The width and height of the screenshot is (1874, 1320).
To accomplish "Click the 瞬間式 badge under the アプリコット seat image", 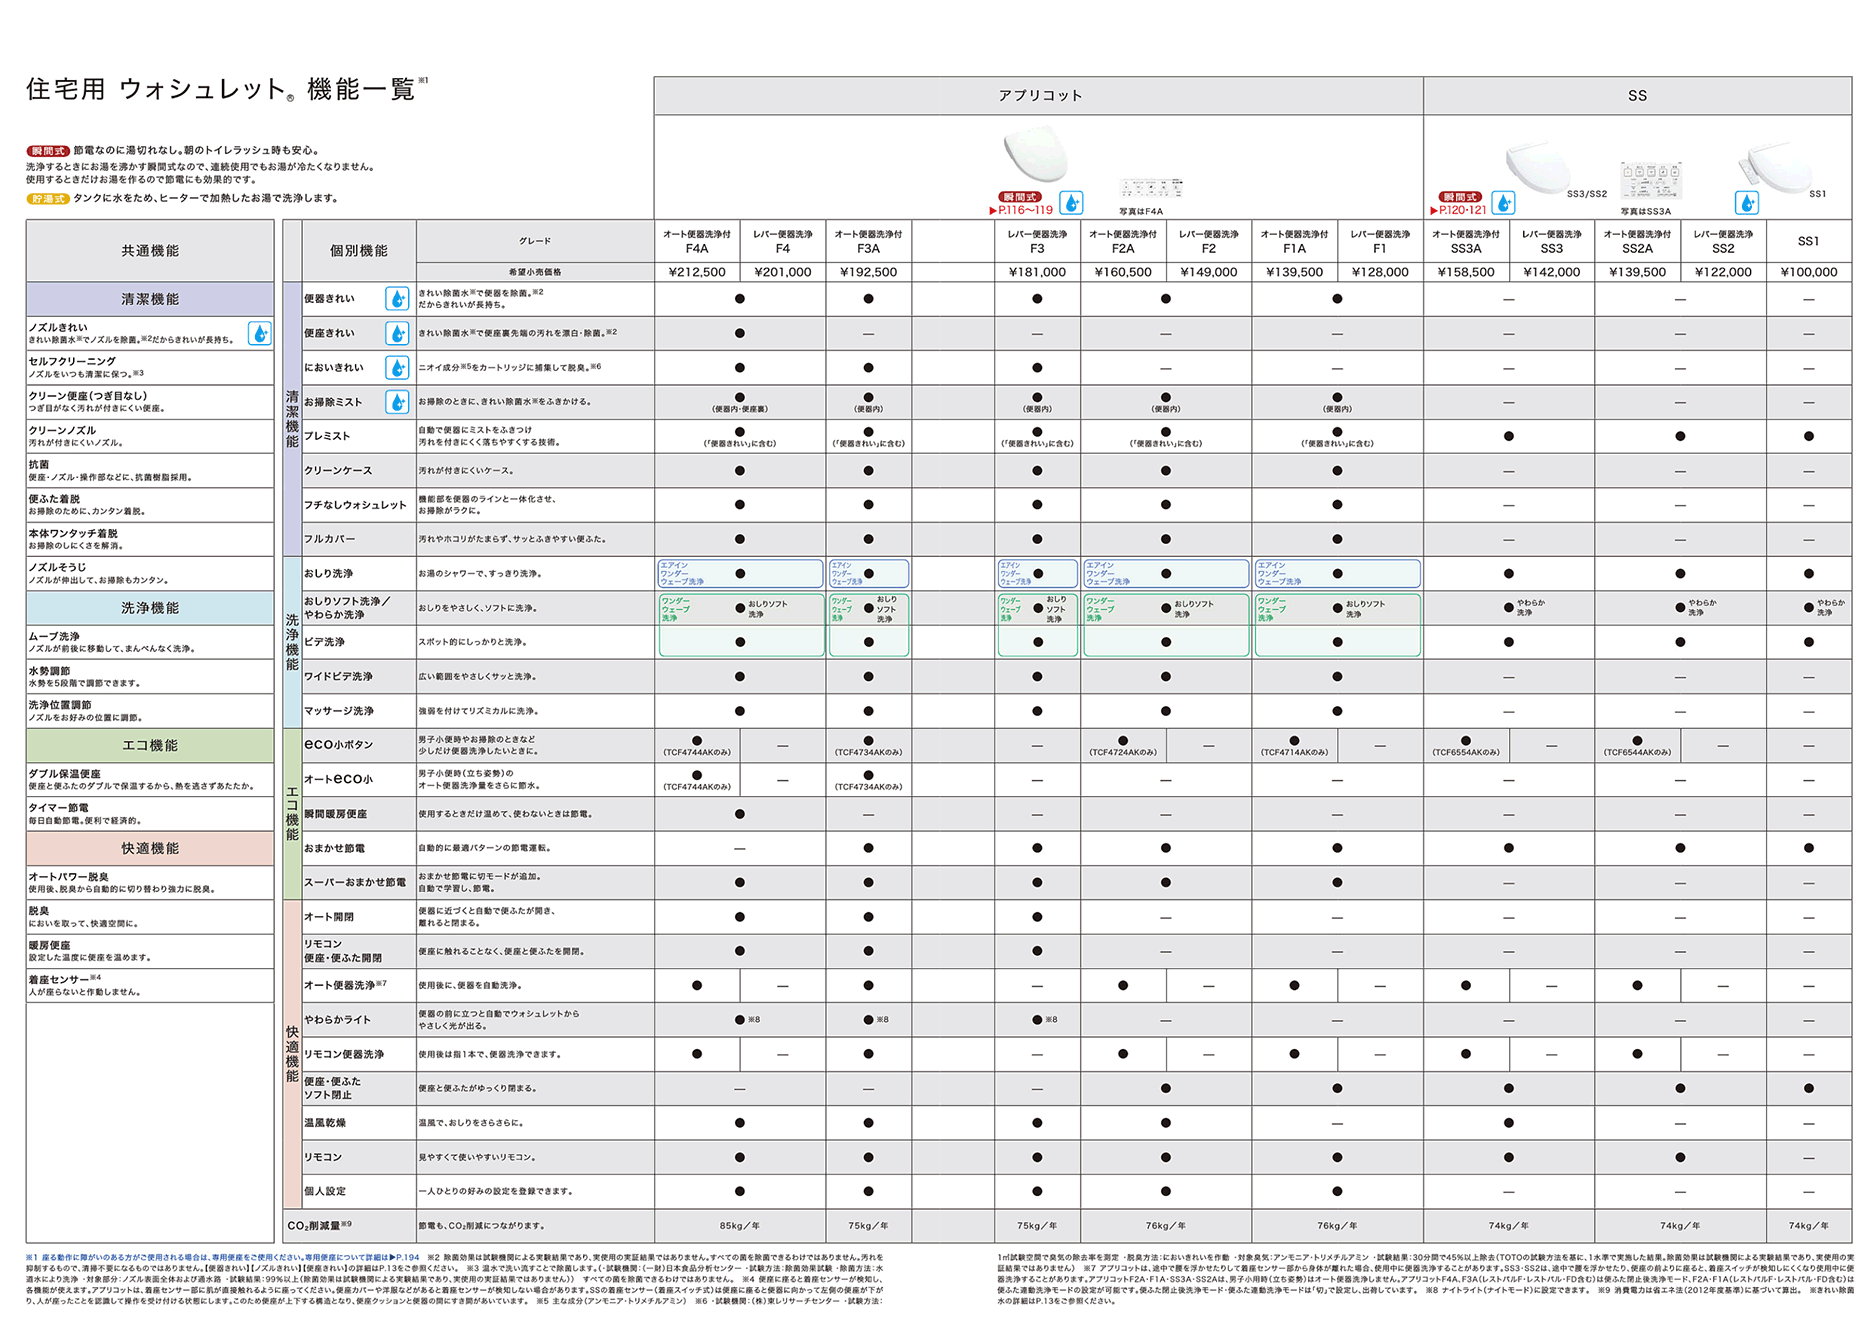I will pyautogui.click(x=1020, y=196).
